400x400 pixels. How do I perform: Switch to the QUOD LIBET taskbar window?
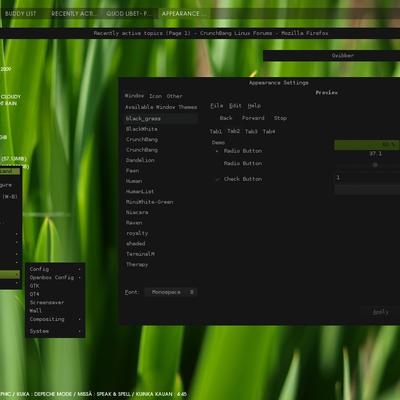click(129, 14)
